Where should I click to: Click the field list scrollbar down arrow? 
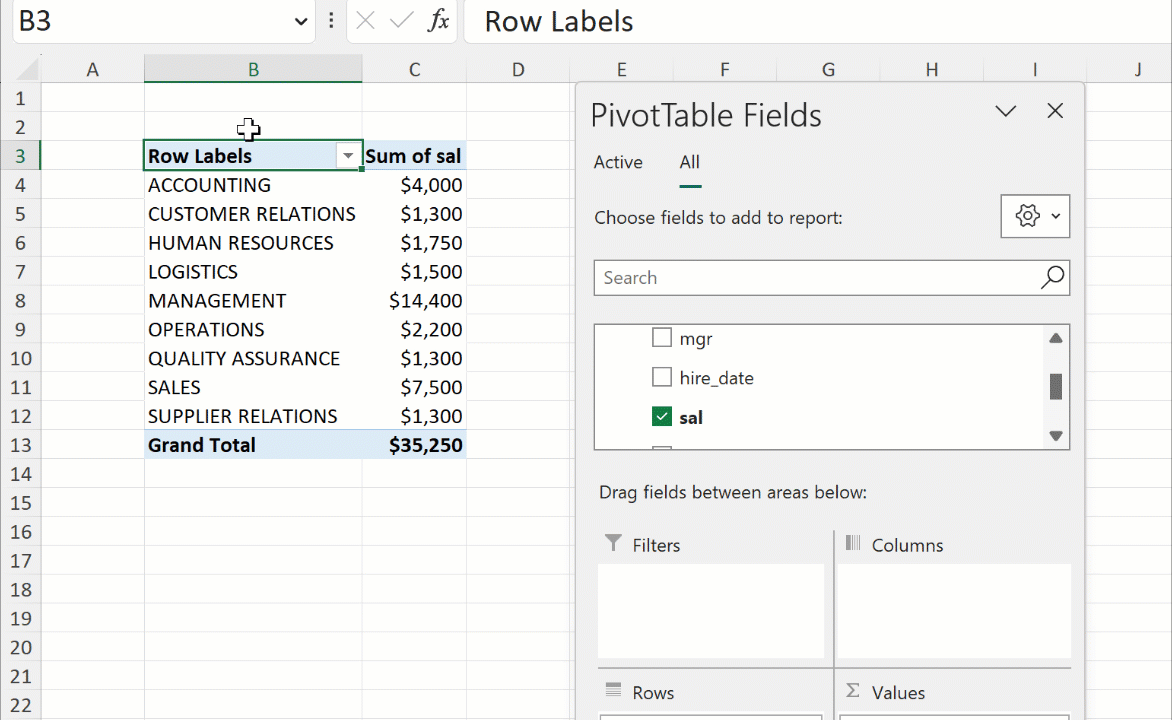[1055, 436]
